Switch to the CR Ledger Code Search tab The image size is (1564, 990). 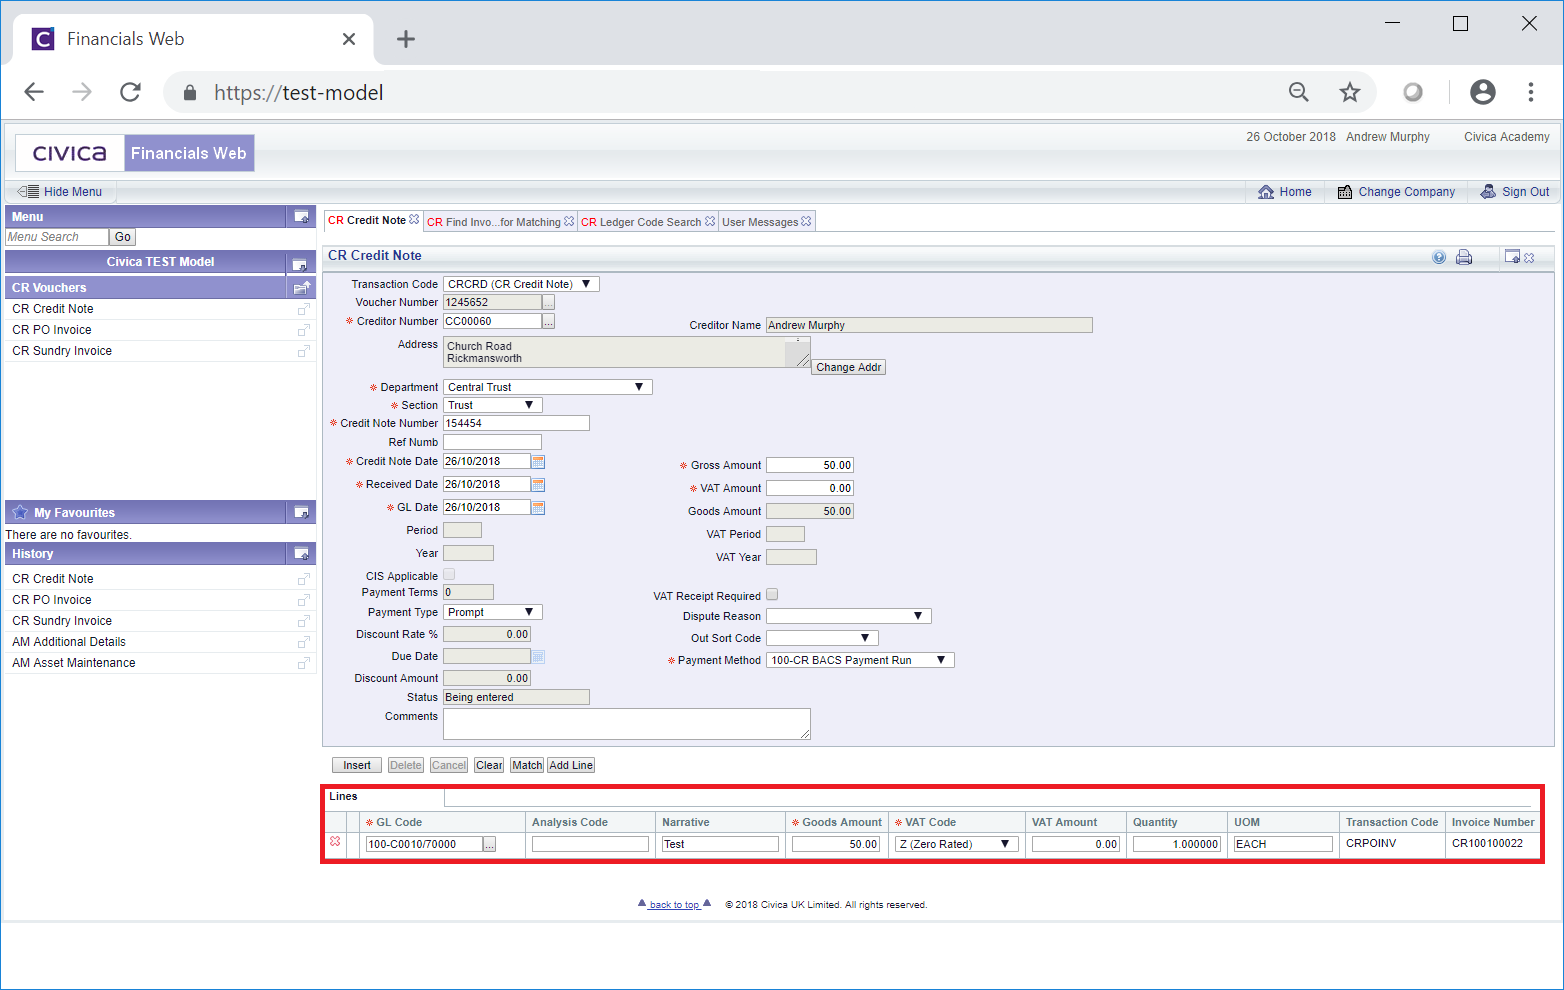[641, 222]
